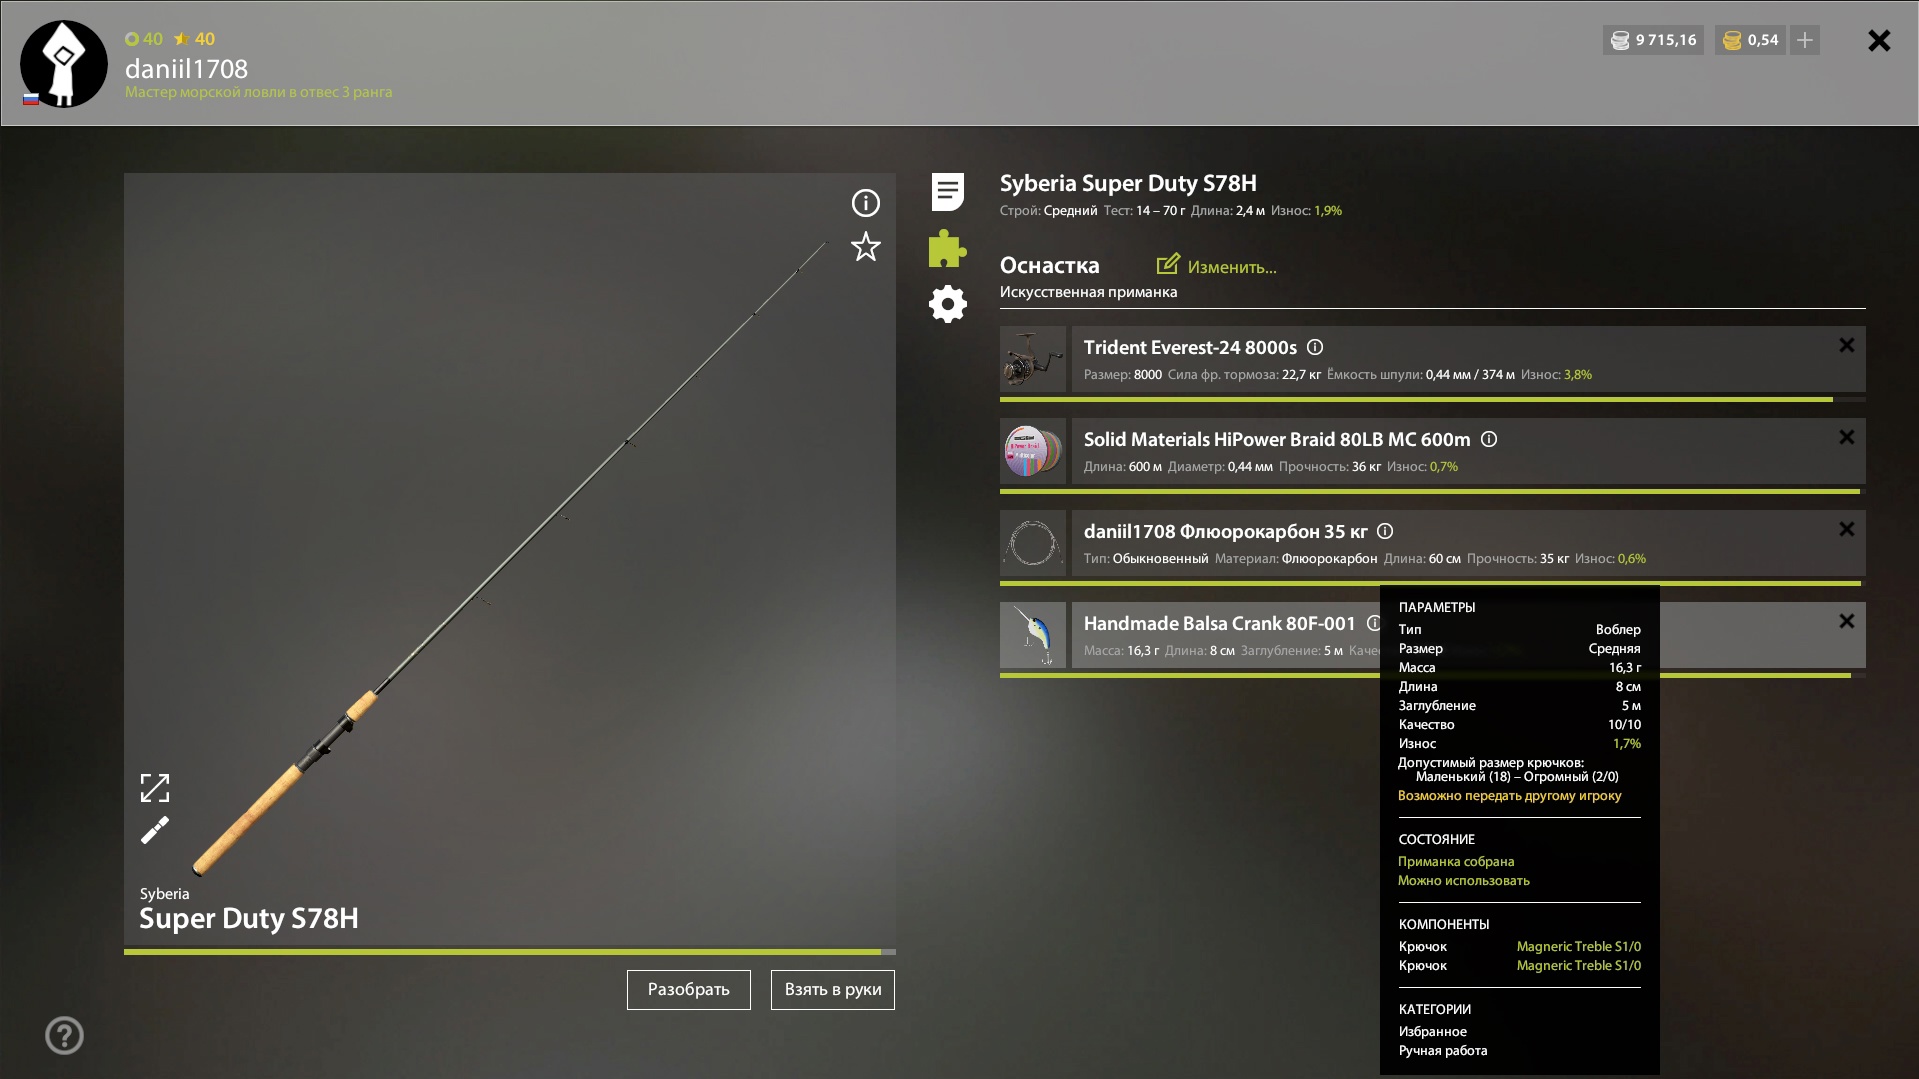1919x1079 pixels.
Task: Open the gear settings tab icon
Action: 947,304
